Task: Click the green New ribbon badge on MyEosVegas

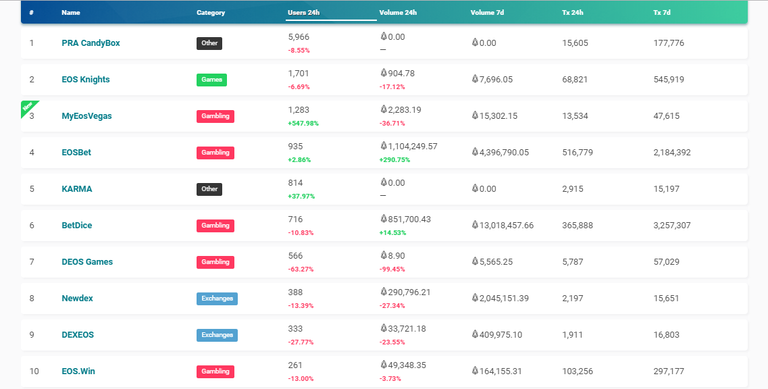Action: click(x=28, y=107)
